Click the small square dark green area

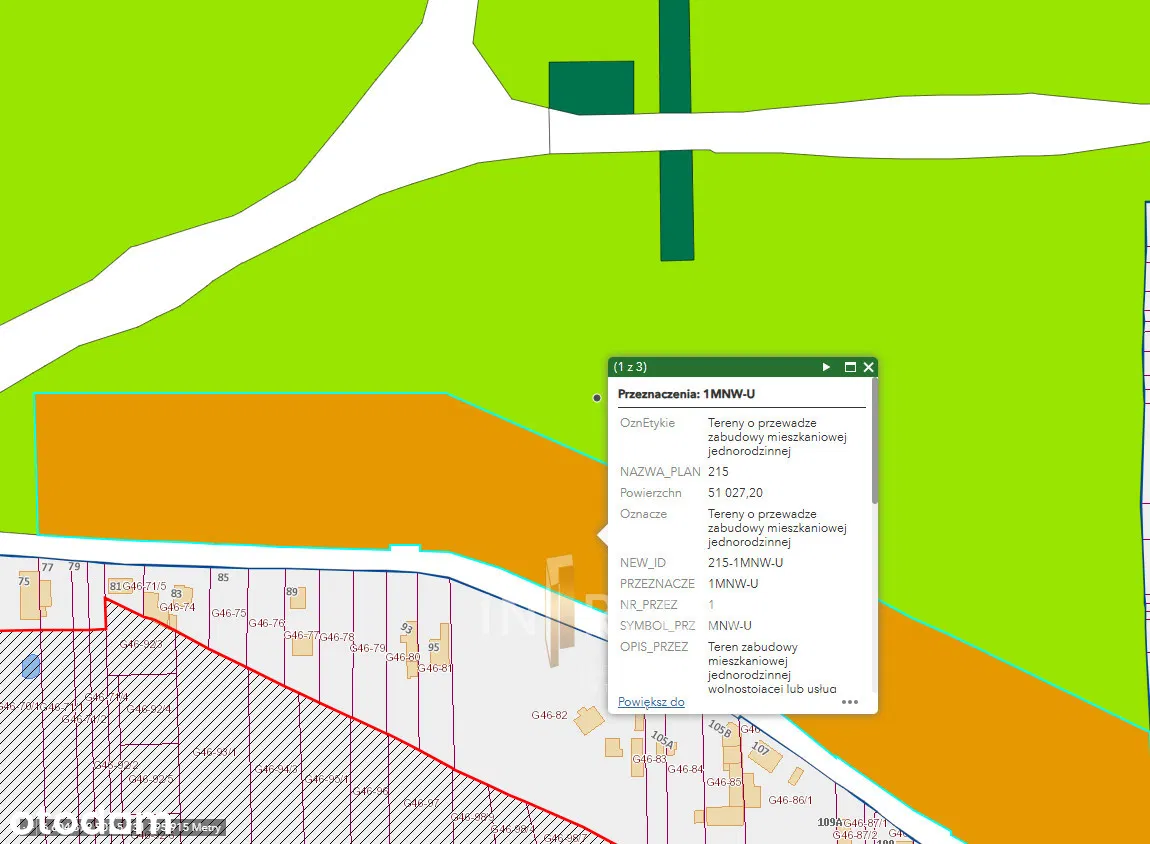point(591,86)
